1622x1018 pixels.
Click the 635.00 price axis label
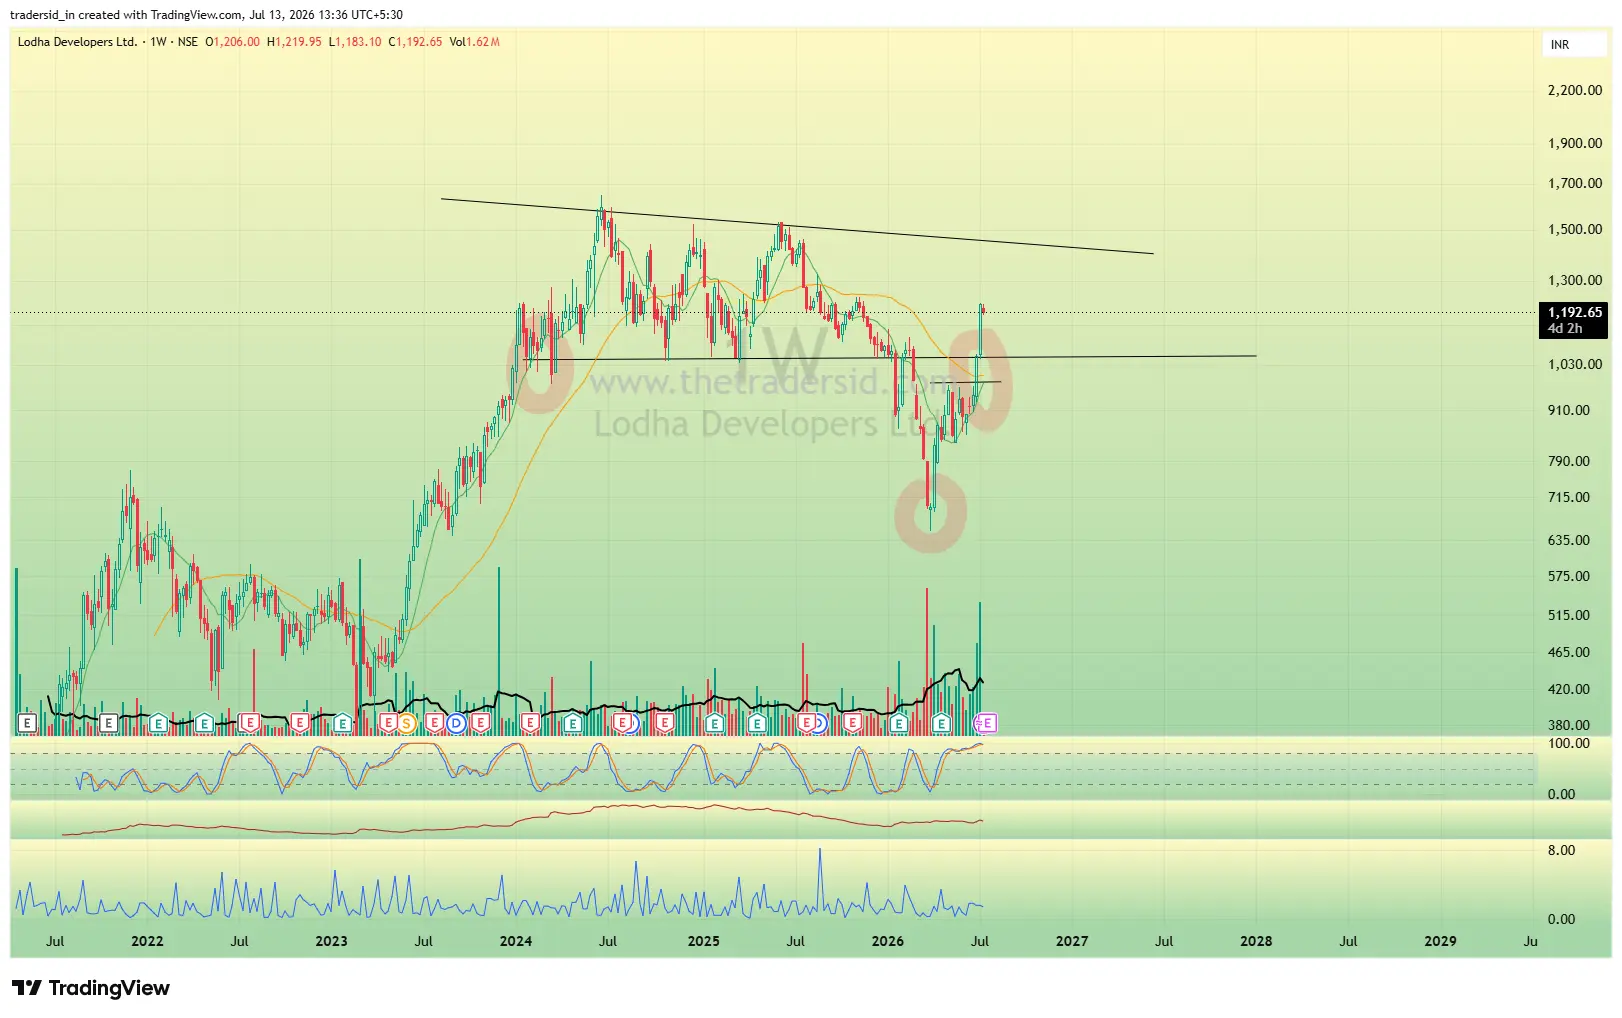1568,540
